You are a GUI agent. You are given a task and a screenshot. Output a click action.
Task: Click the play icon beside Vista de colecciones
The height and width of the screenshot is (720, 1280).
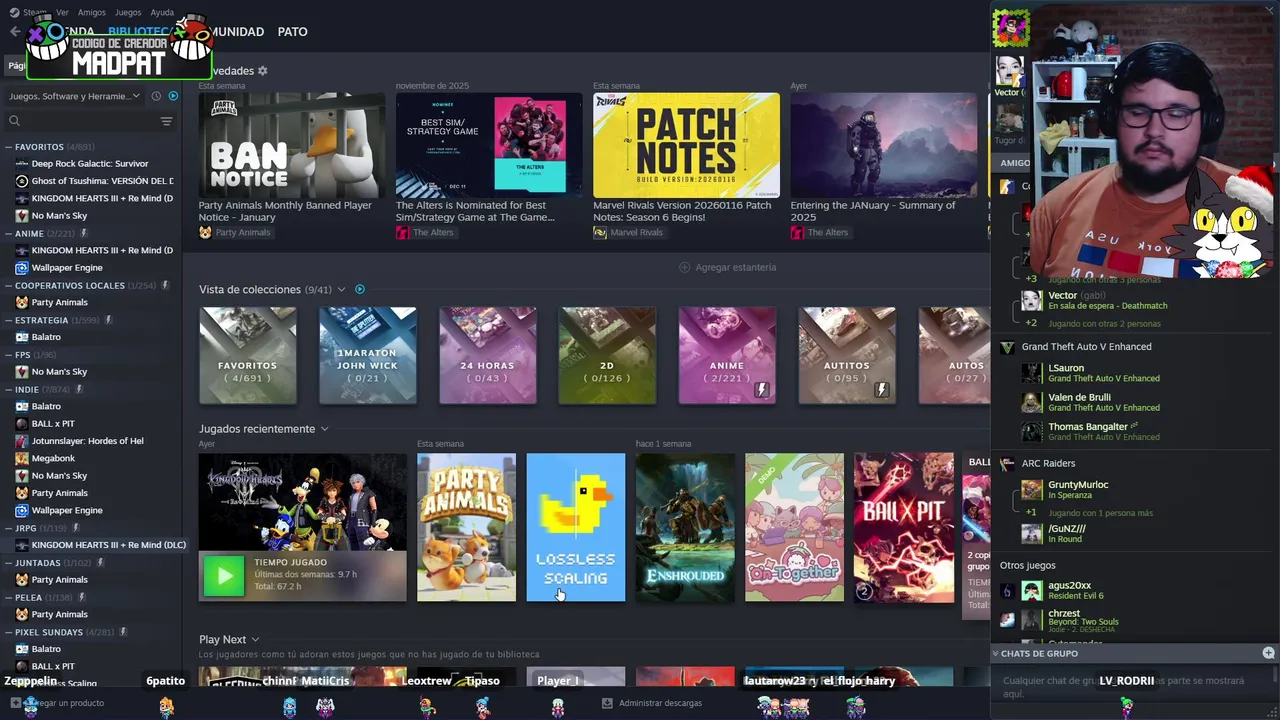tap(360, 290)
